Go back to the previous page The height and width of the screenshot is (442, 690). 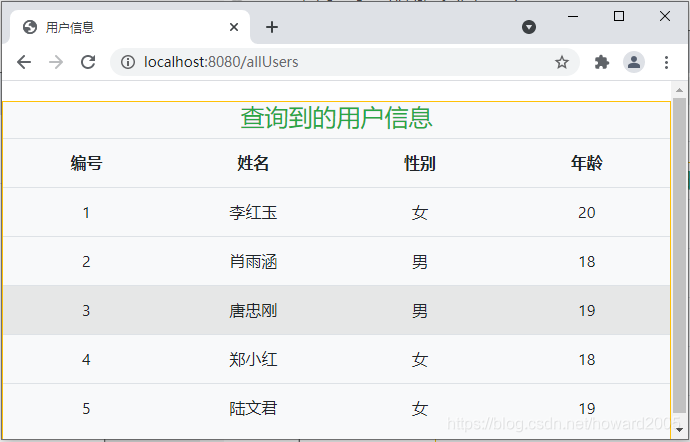24,62
